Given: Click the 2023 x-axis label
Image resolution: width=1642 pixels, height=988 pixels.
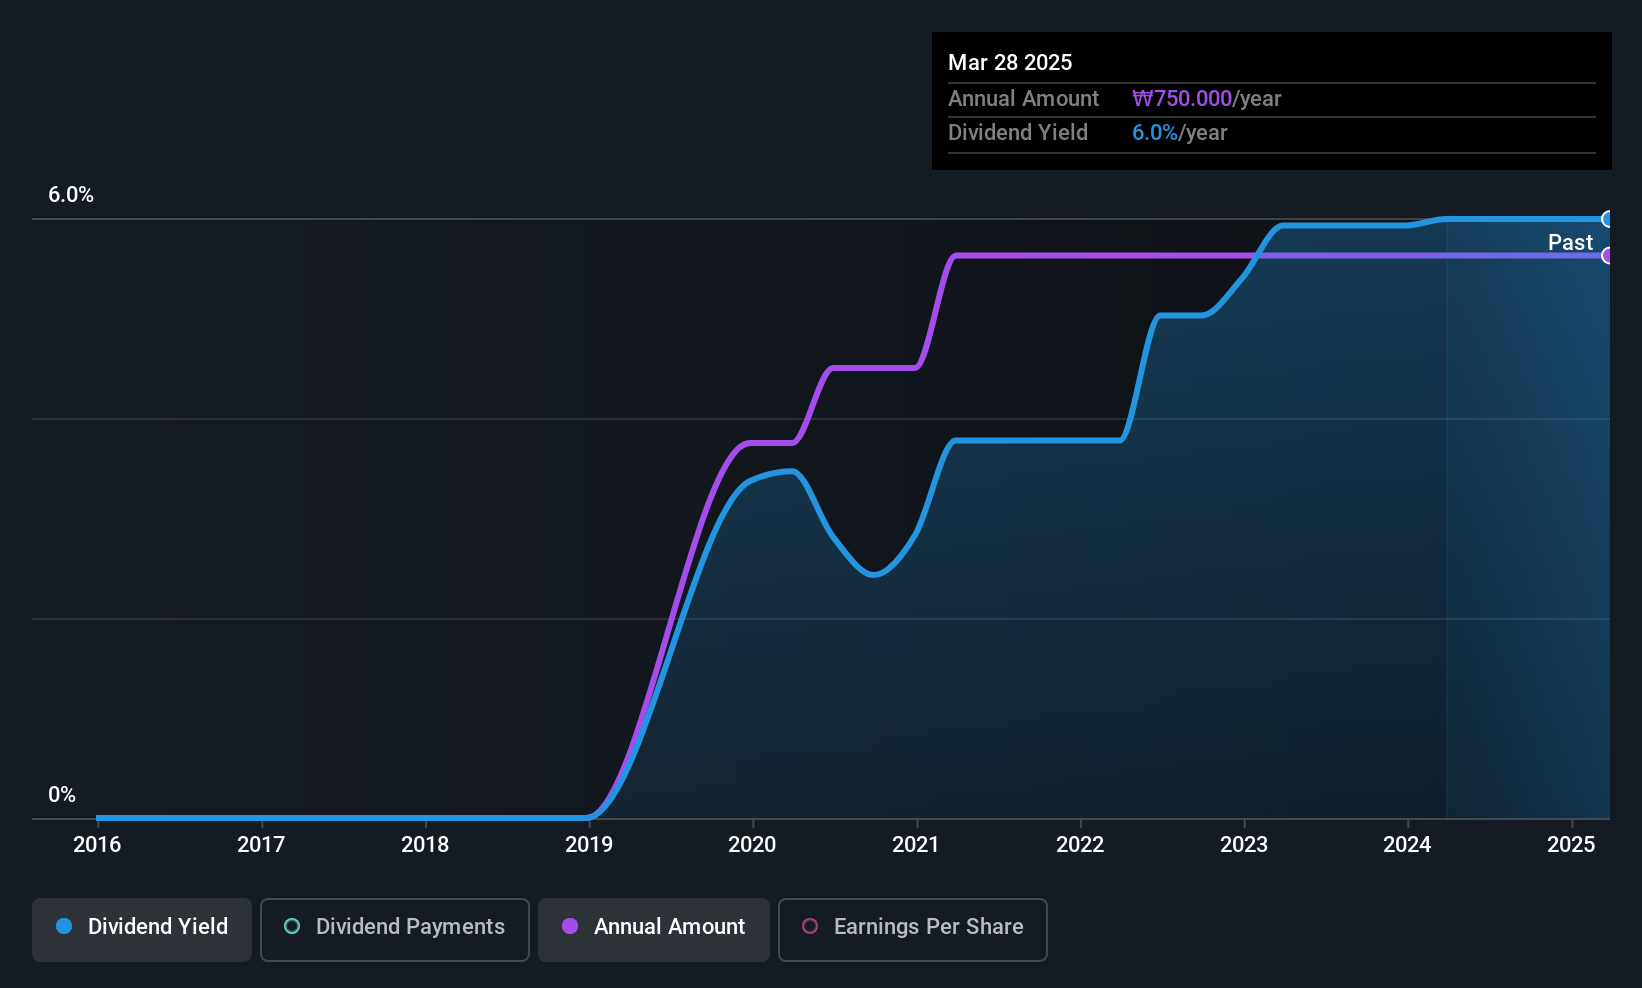Looking at the screenshot, I should tap(1244, 844).
